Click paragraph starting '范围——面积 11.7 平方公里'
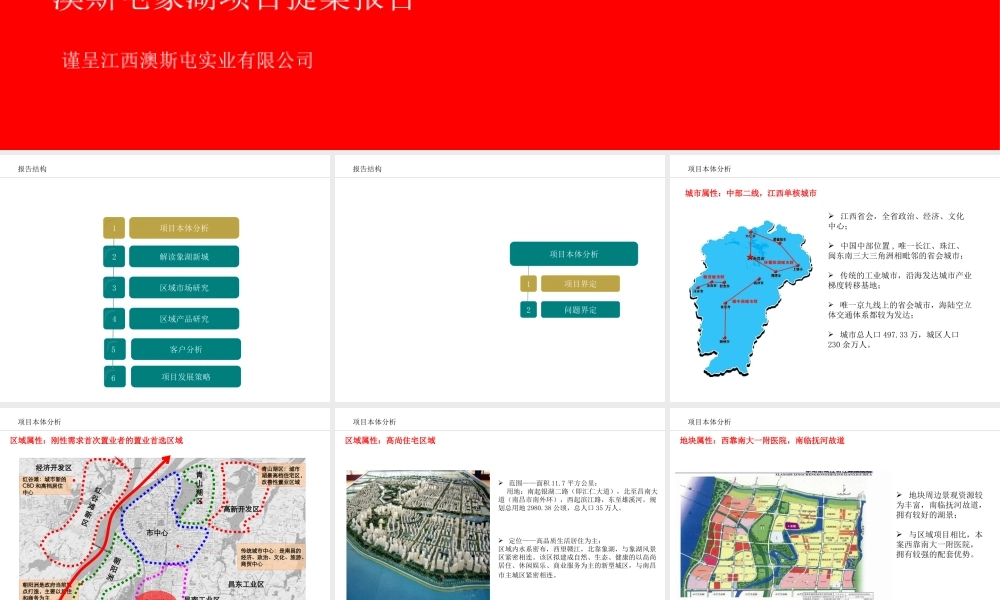Viewport: 1000px width, 600px height. [578, 495]
